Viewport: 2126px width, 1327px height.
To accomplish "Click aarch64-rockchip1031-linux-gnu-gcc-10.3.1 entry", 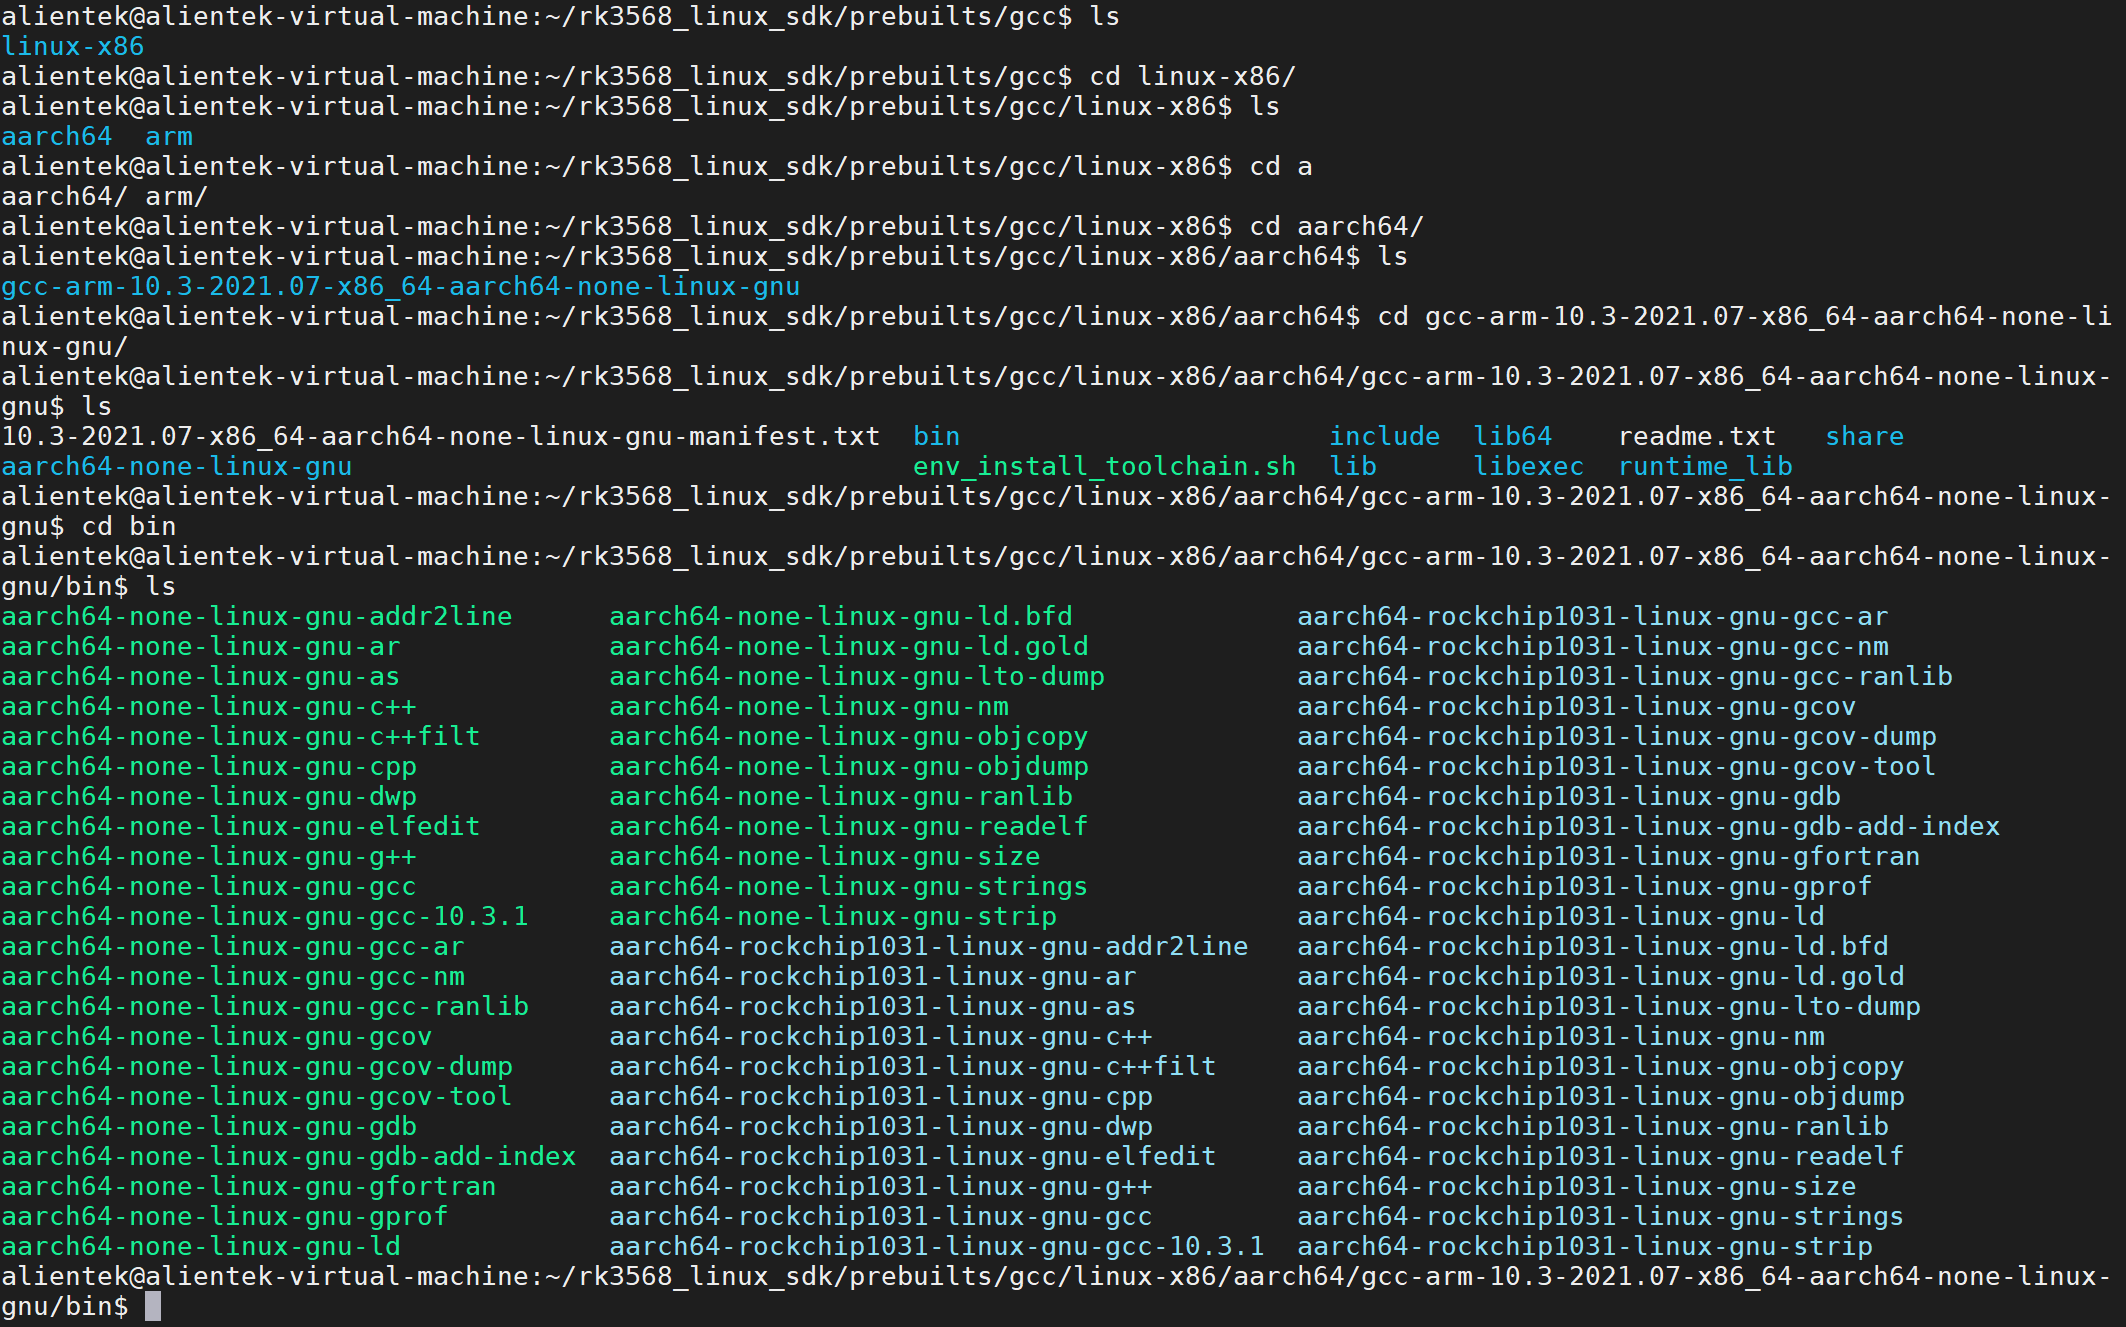I will (x=936, y=1247).
